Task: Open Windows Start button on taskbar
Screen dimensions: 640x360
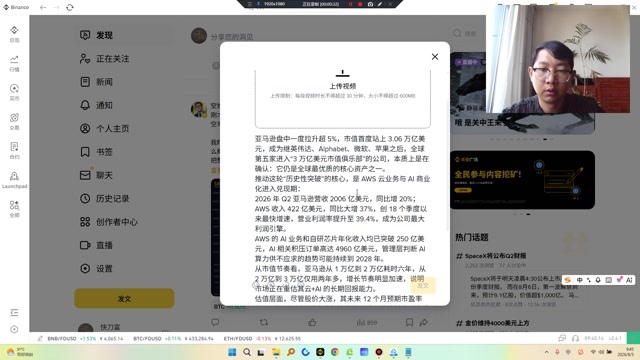Action: click(232, 352)
